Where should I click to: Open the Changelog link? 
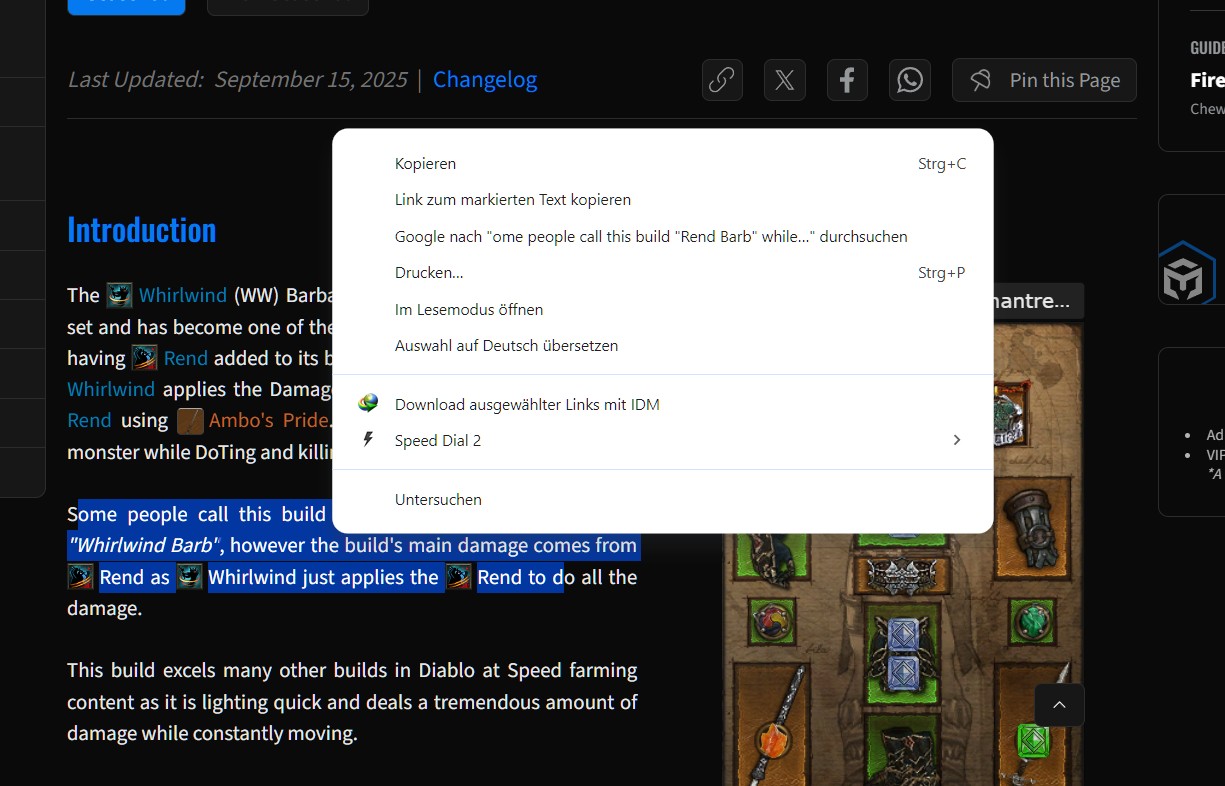485,79
